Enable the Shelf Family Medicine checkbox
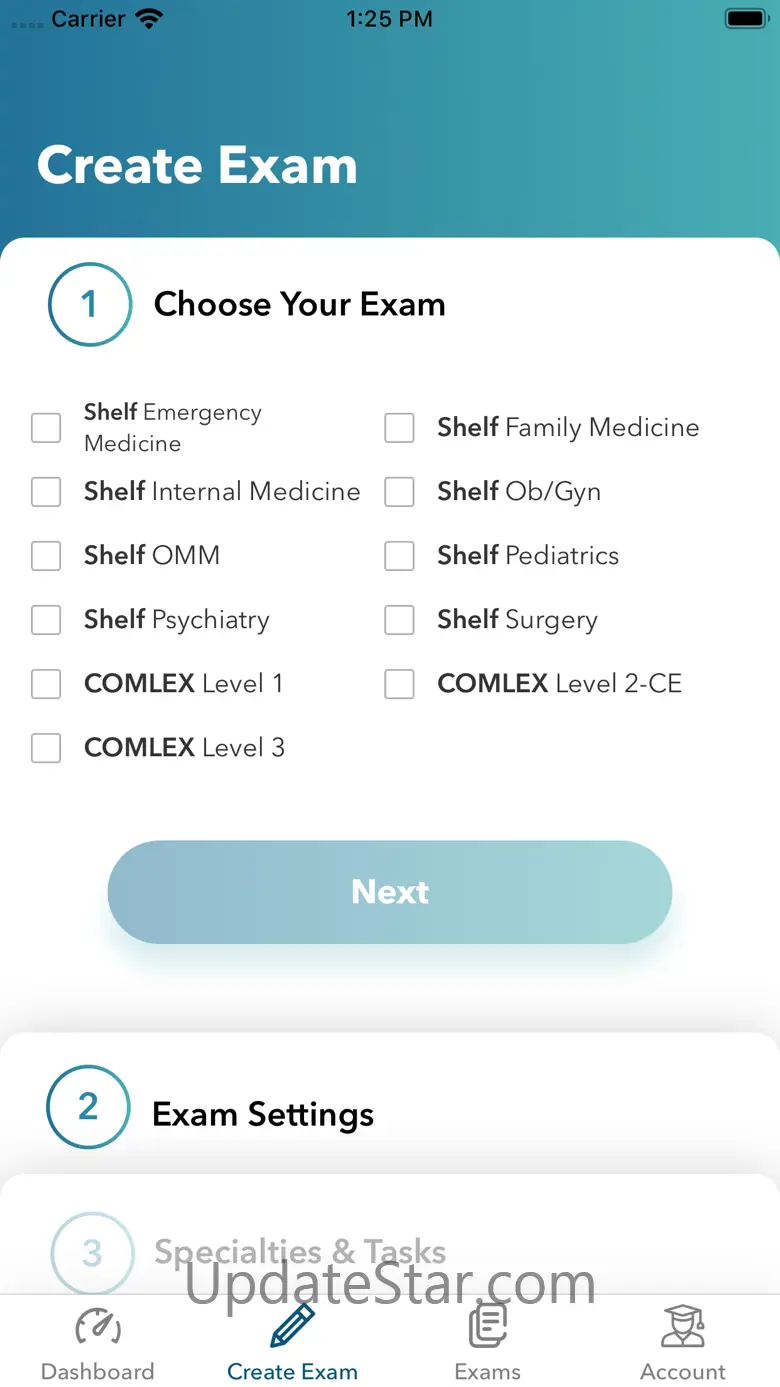This screenshot has height=1387, width=780. click(x=400, y=428)
